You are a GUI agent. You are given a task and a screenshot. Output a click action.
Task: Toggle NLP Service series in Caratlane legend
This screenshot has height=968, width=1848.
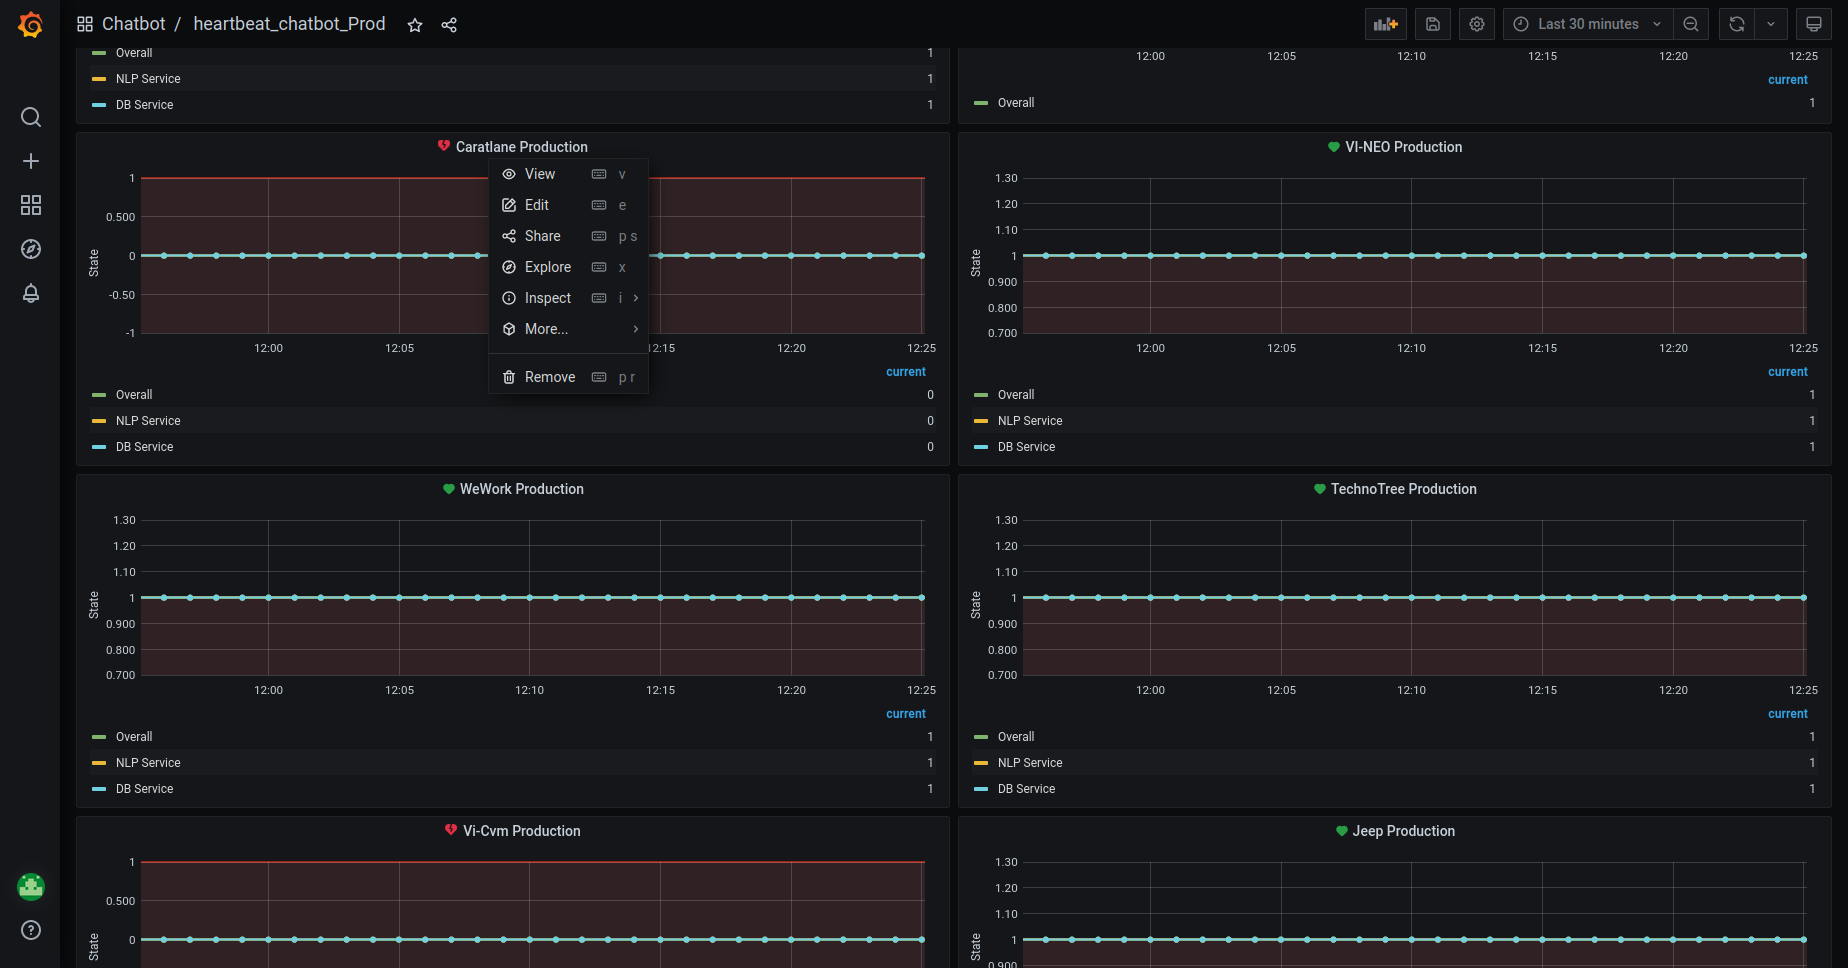click(148, 421)
